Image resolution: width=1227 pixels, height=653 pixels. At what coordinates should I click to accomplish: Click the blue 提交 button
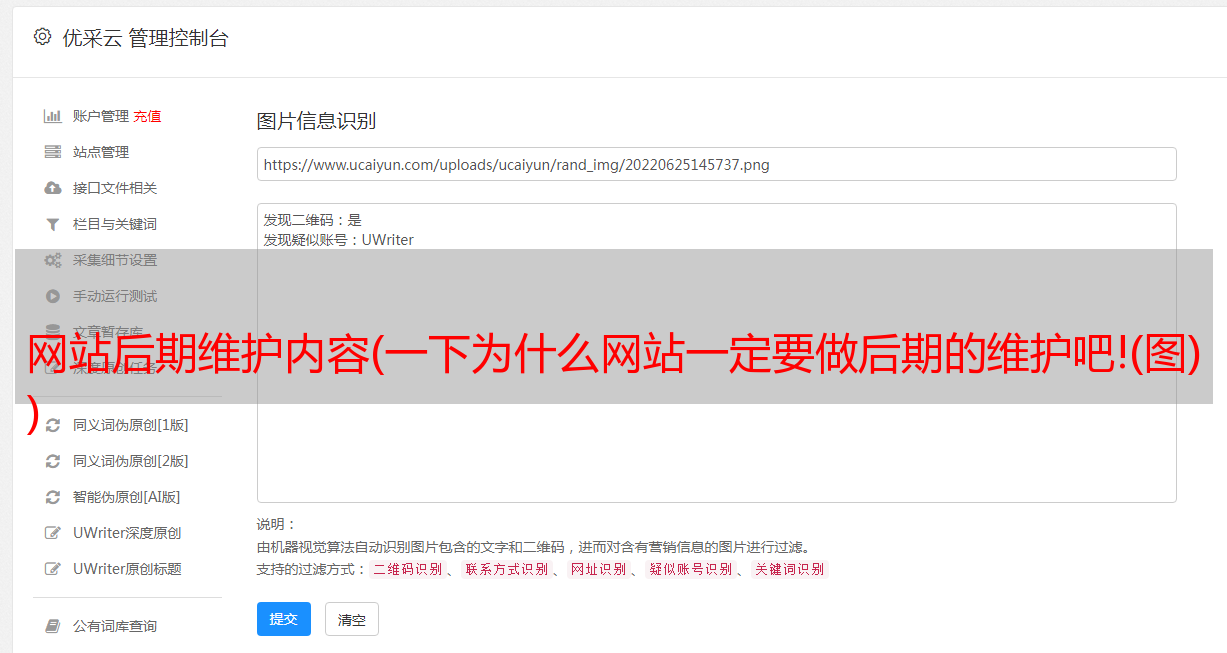click(x=284, y=619)
